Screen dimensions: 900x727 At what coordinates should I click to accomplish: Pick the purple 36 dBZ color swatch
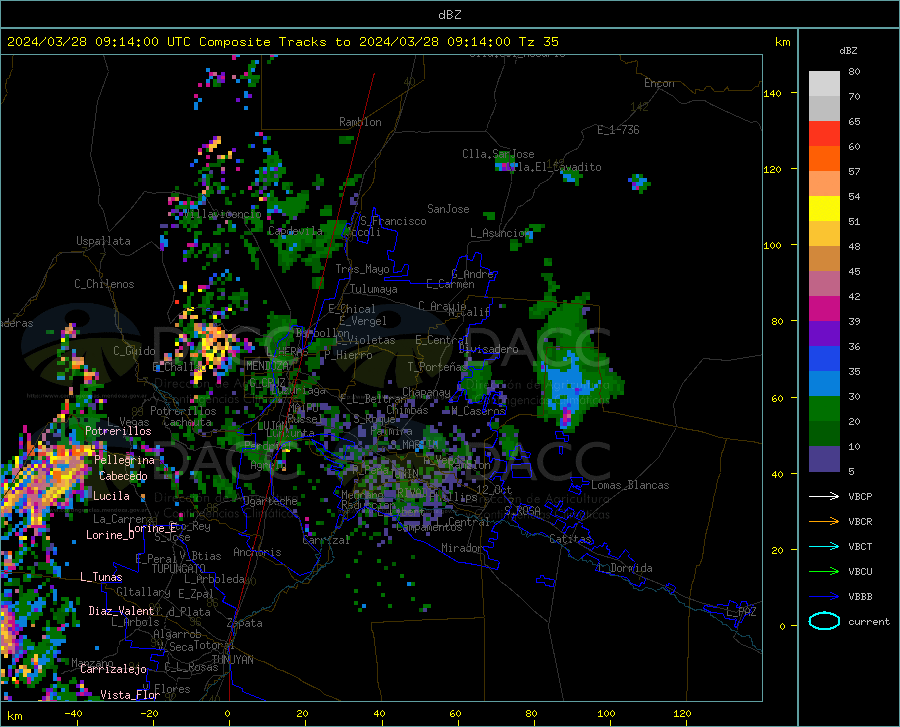tap(824, 334)
